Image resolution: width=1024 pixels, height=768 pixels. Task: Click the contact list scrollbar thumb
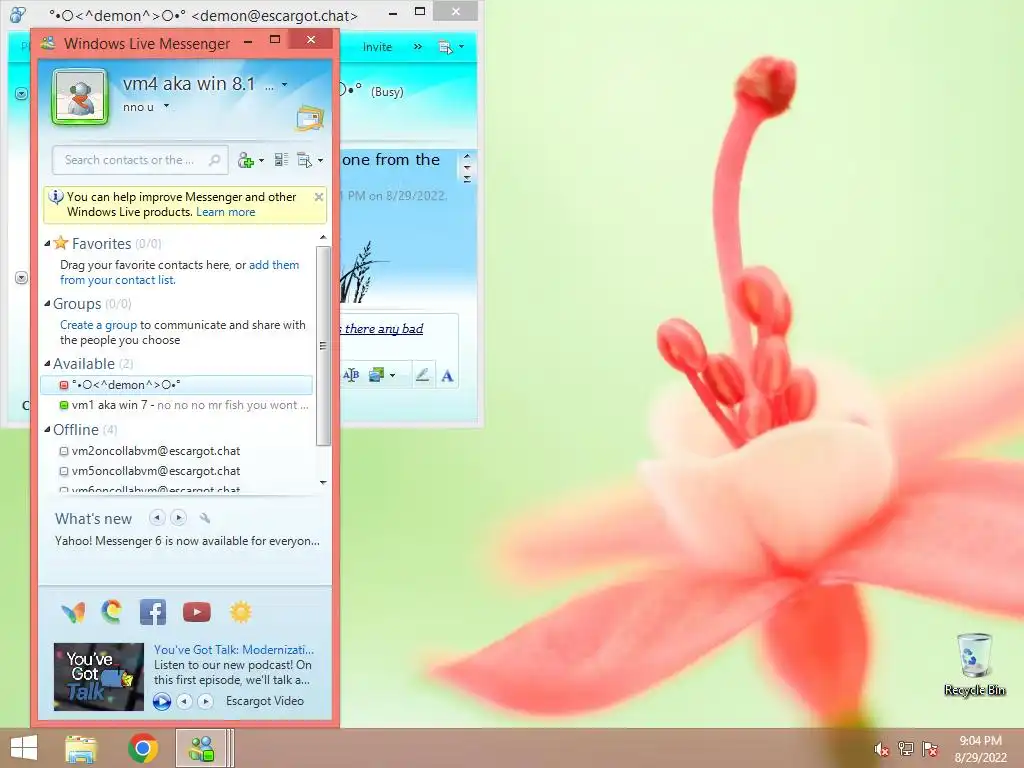[x=323, y=345]
